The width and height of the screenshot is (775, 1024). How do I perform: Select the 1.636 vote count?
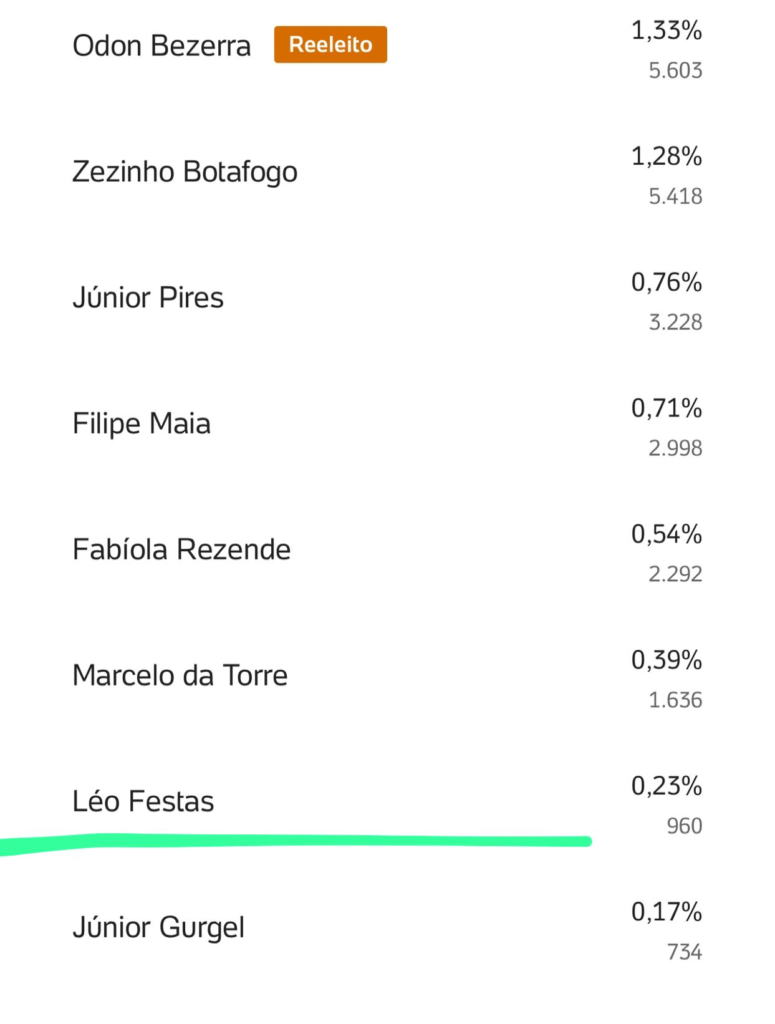pos(675,700)
